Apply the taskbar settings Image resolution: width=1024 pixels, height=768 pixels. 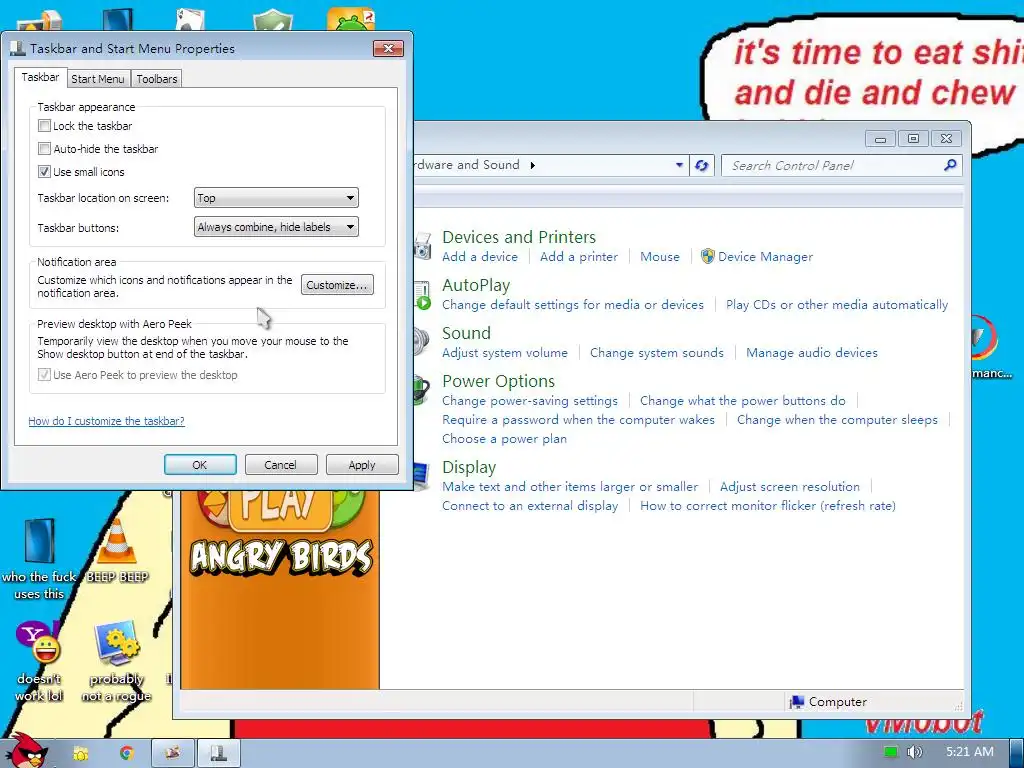pos(362,464)
